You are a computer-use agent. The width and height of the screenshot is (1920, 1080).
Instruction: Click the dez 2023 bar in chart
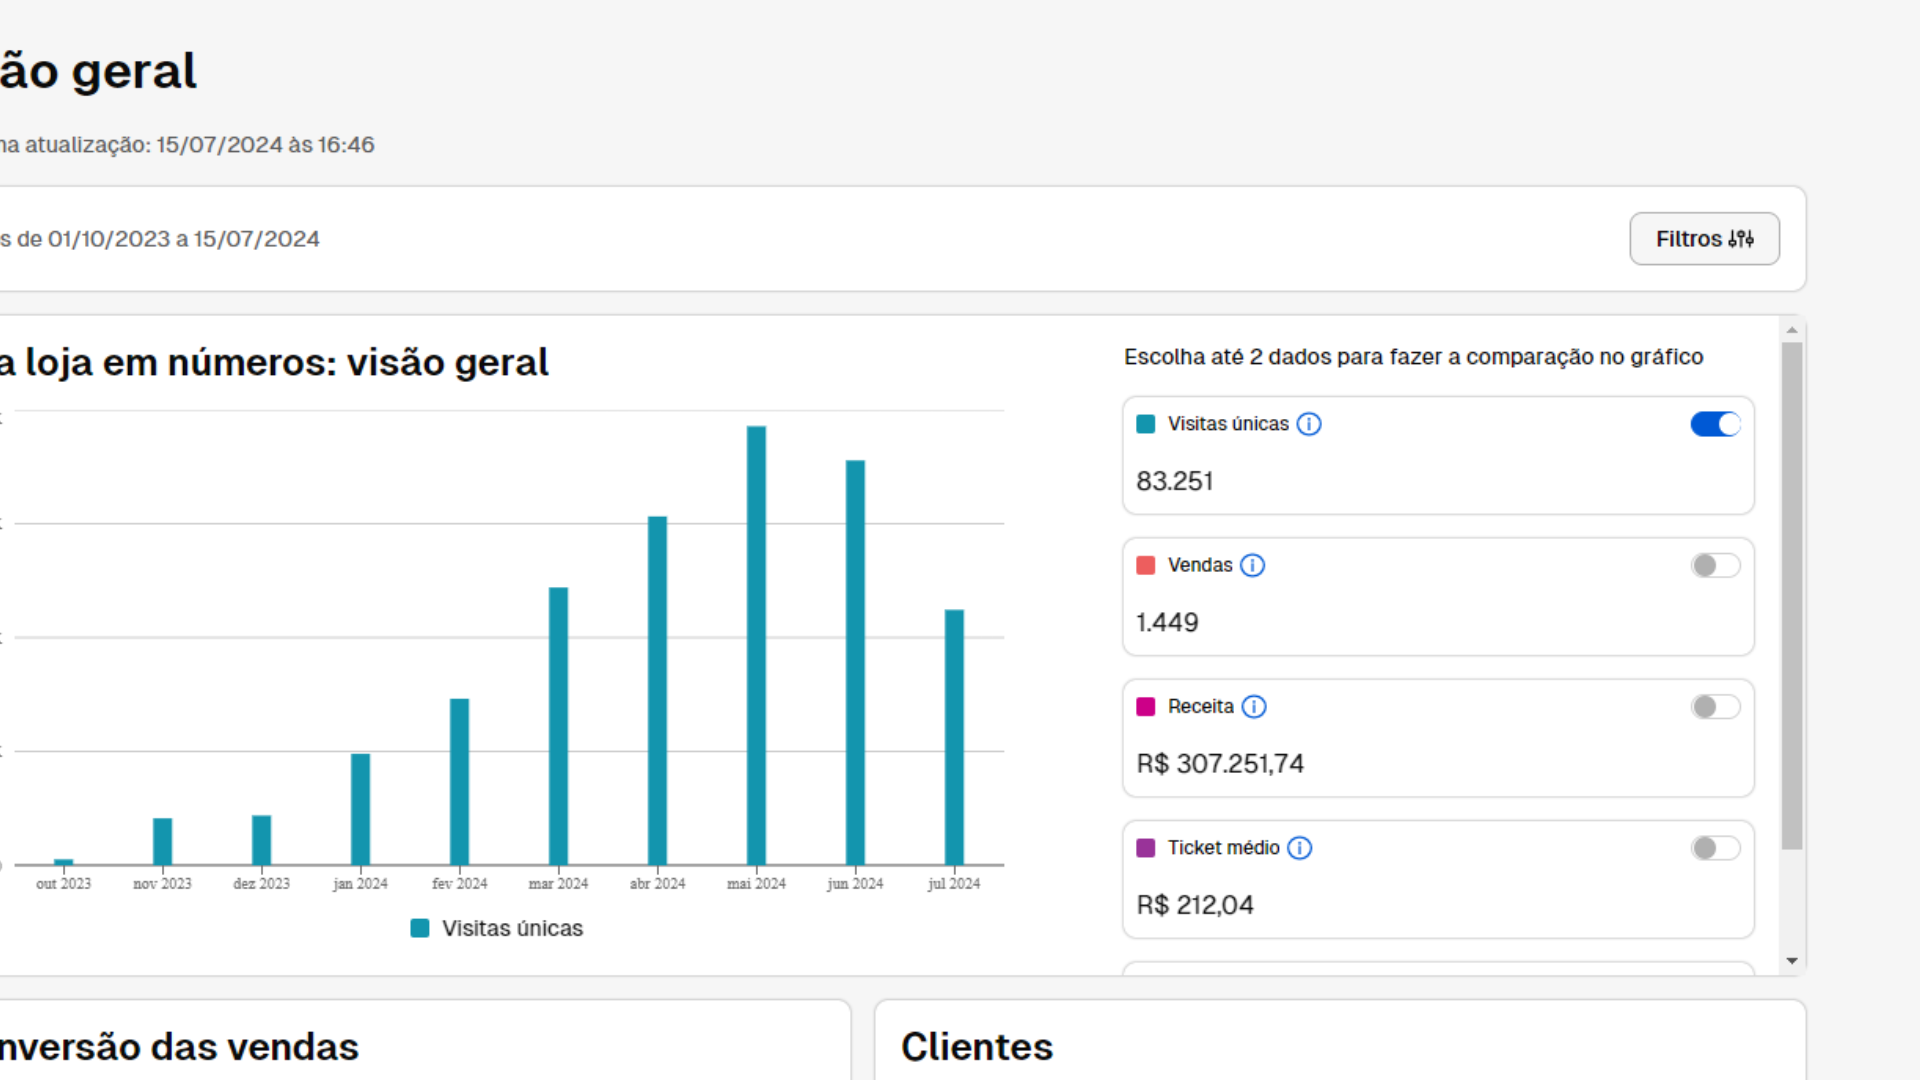(x=261, y=840)
